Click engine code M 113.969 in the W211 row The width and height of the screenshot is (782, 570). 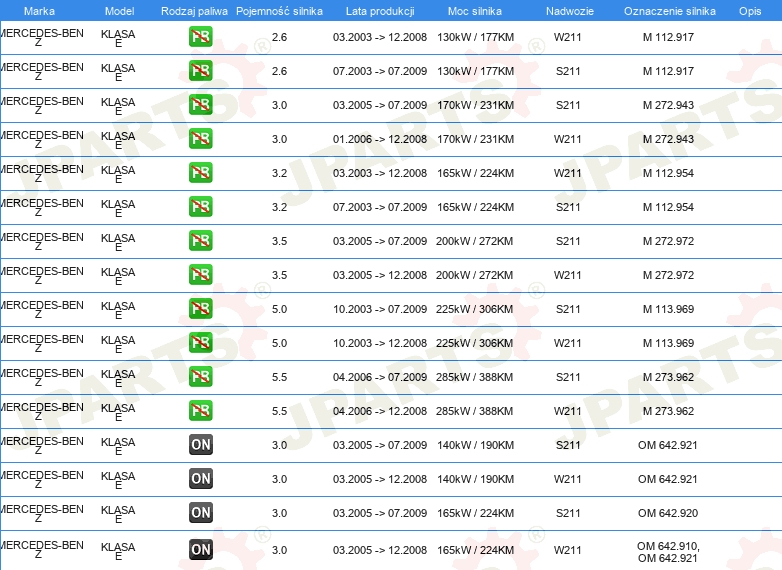point(668,343)
